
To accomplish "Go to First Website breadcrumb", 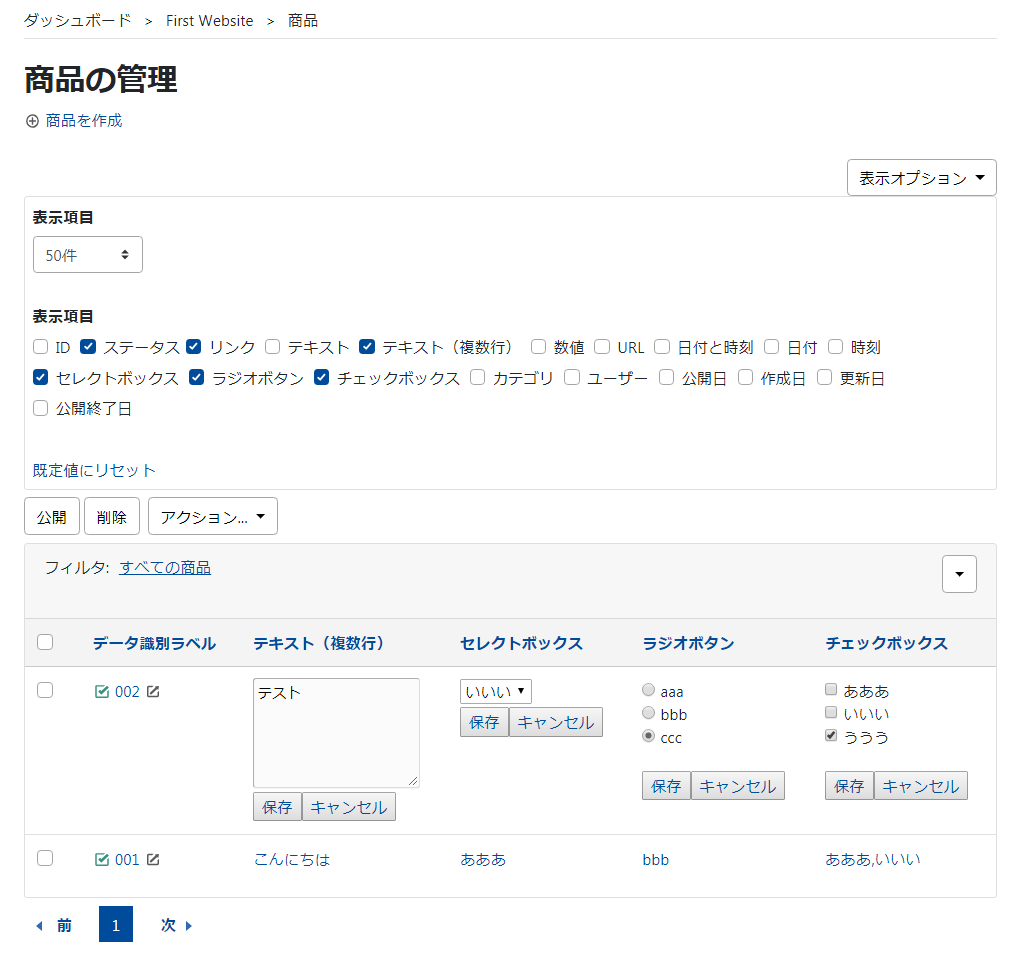I will [210, 21].
